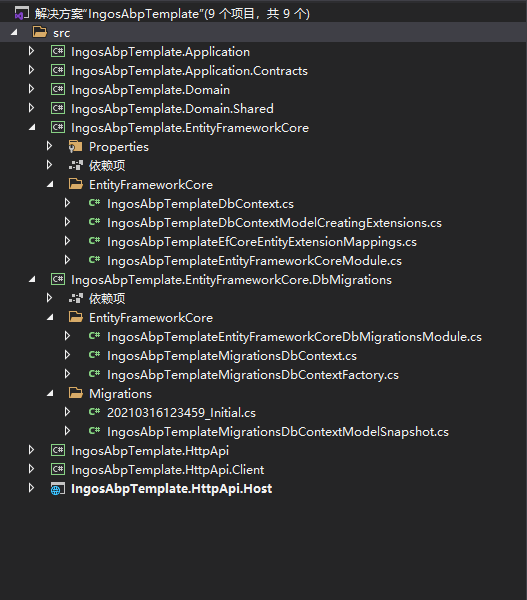This screenshot has width=527, height=600.
Task: Click the Properties folder wrench icon
Action: point(75,146)
